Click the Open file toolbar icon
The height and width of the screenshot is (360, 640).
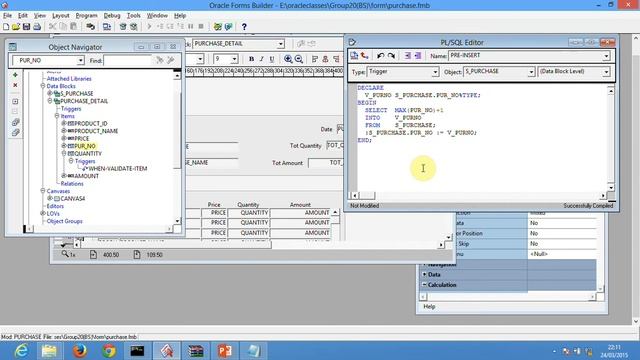click(16, 27)
